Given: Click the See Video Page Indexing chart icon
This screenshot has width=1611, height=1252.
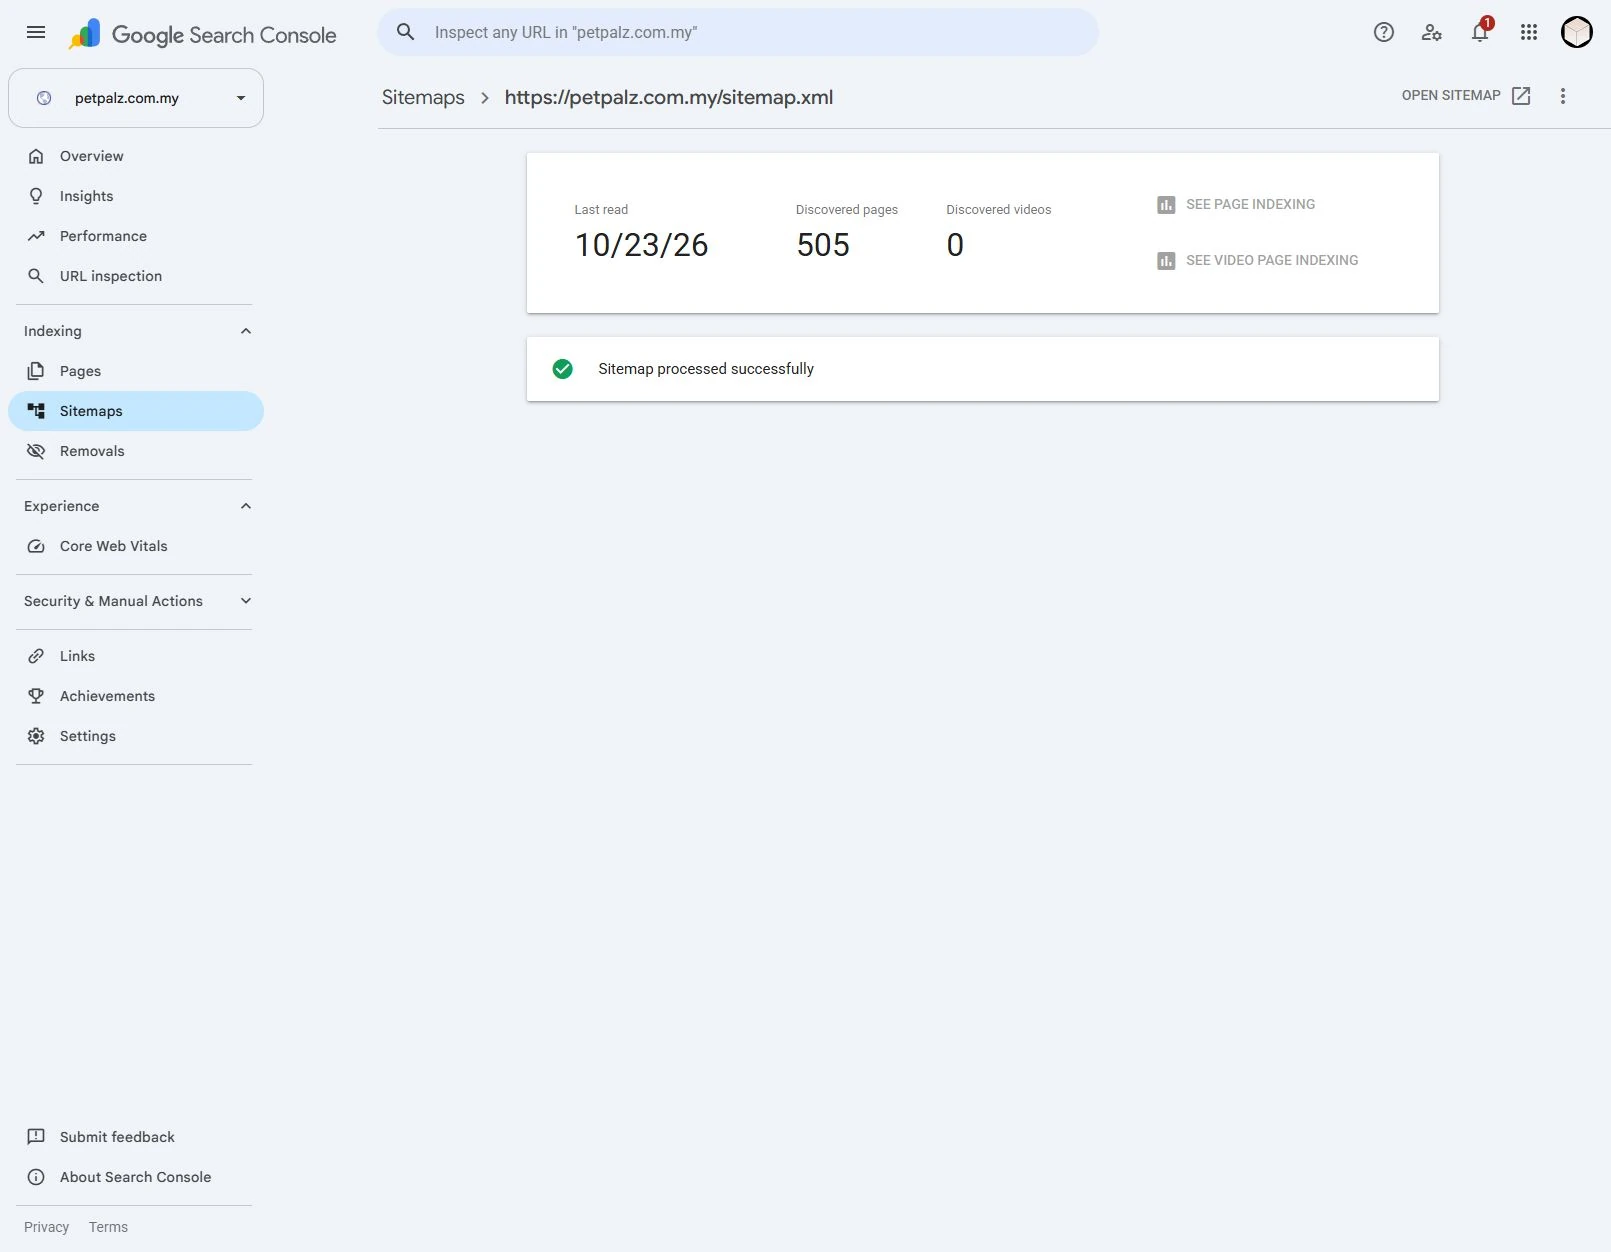Looking at the screenshot, I should click(x=1166, y=261).
